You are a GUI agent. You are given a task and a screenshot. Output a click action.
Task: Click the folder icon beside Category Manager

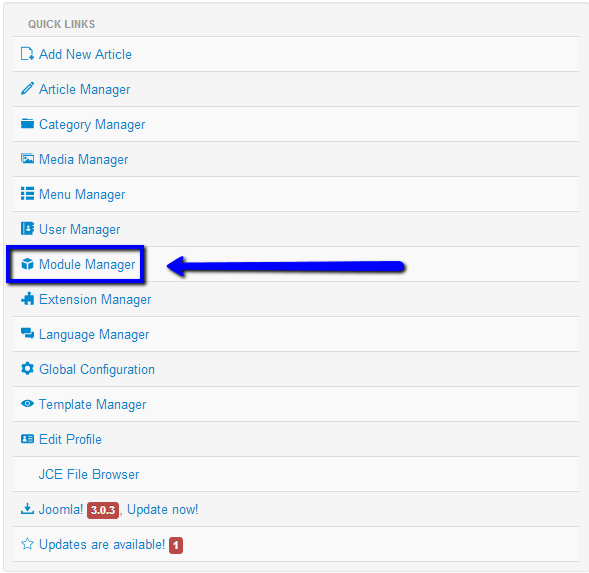click(27, 124)
